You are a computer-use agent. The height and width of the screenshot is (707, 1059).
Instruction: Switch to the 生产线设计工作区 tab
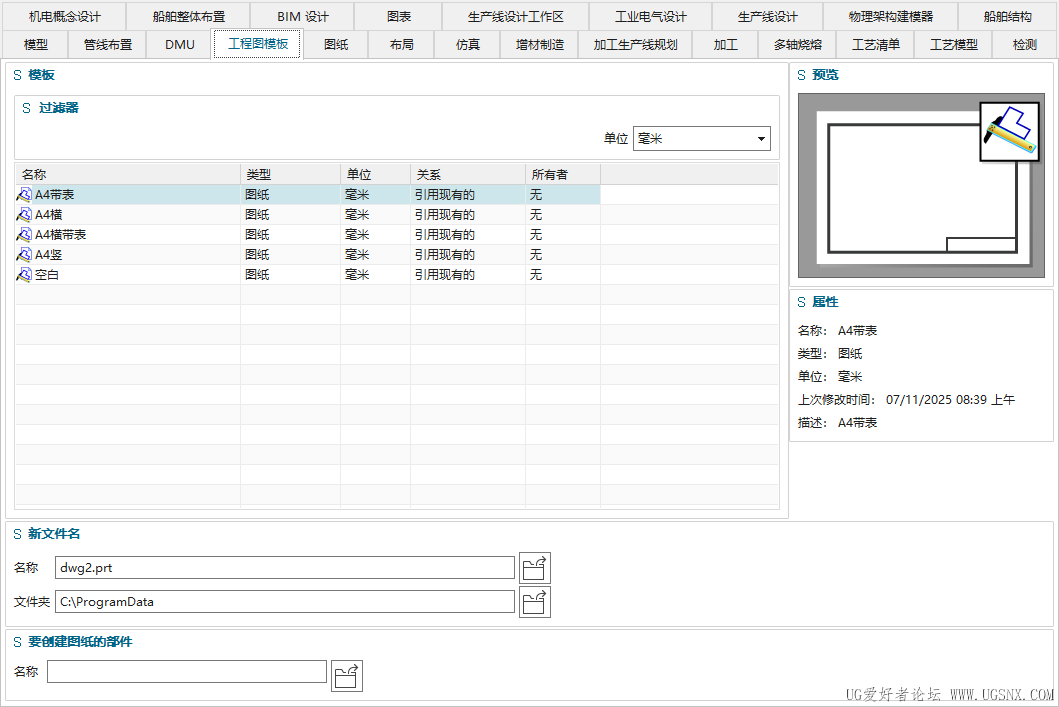tap(516, 16)
